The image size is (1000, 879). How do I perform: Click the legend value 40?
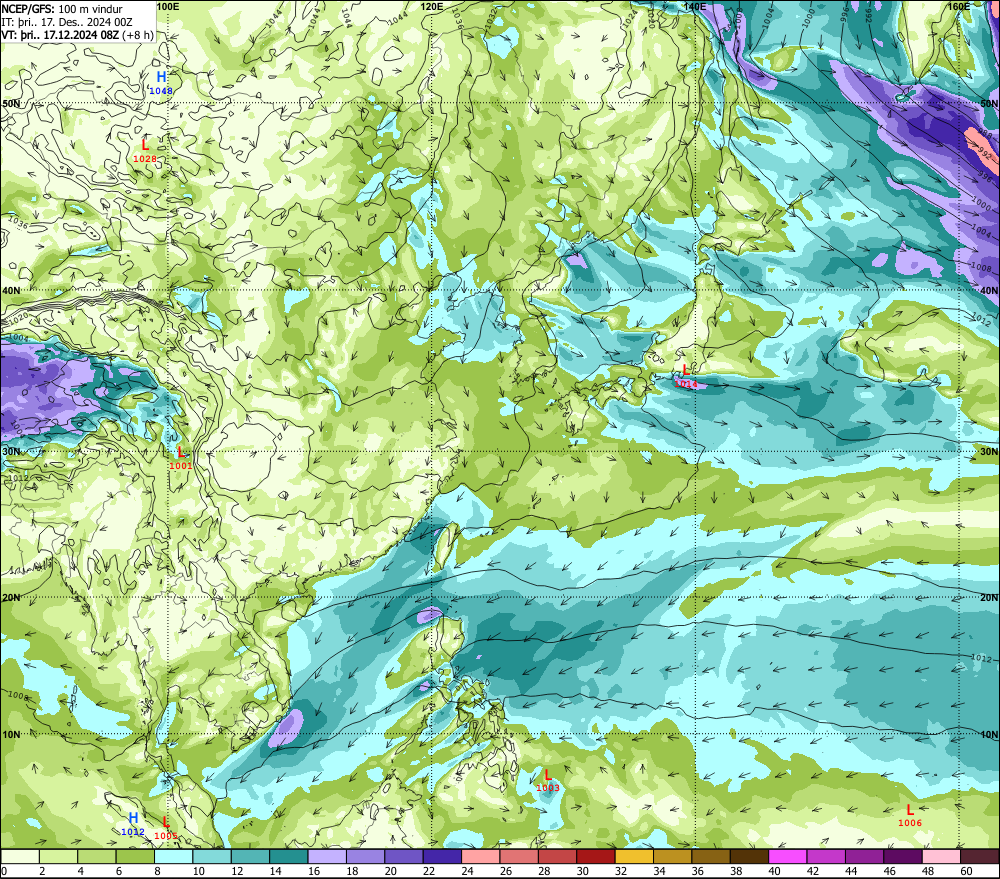coord(774,871)
